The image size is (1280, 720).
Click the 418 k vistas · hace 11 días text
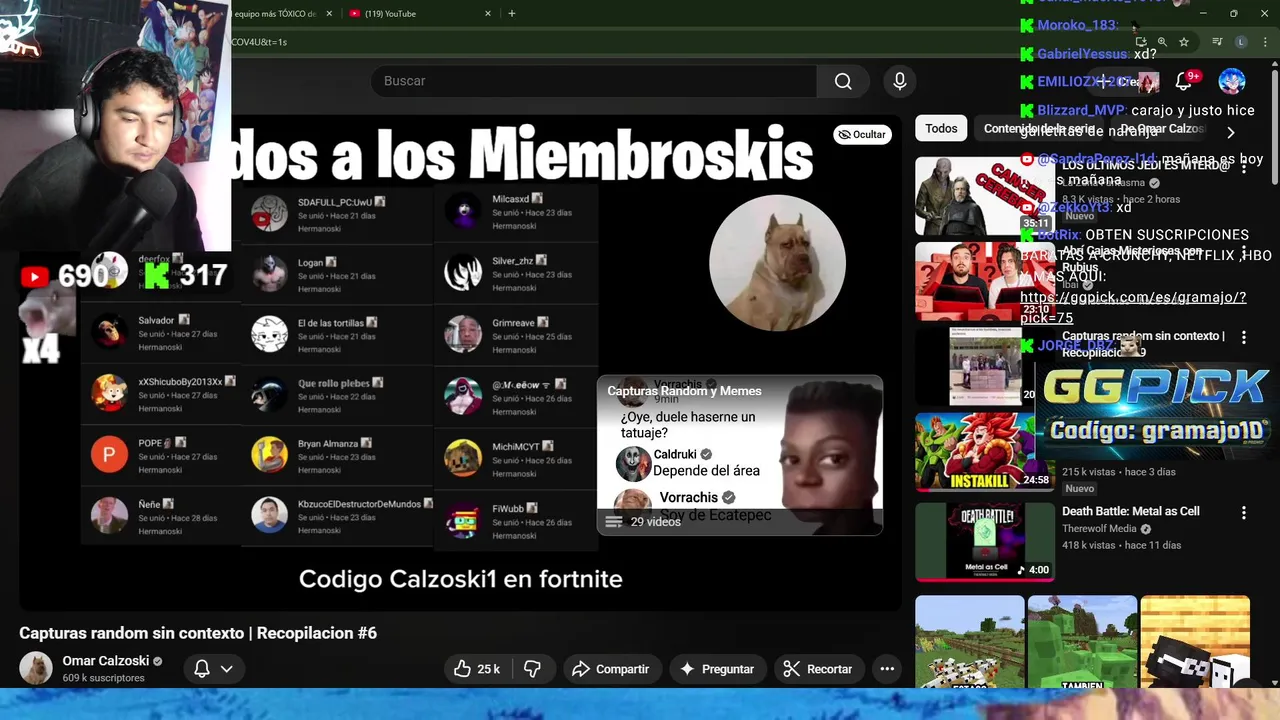click(x=1121, y=545)
